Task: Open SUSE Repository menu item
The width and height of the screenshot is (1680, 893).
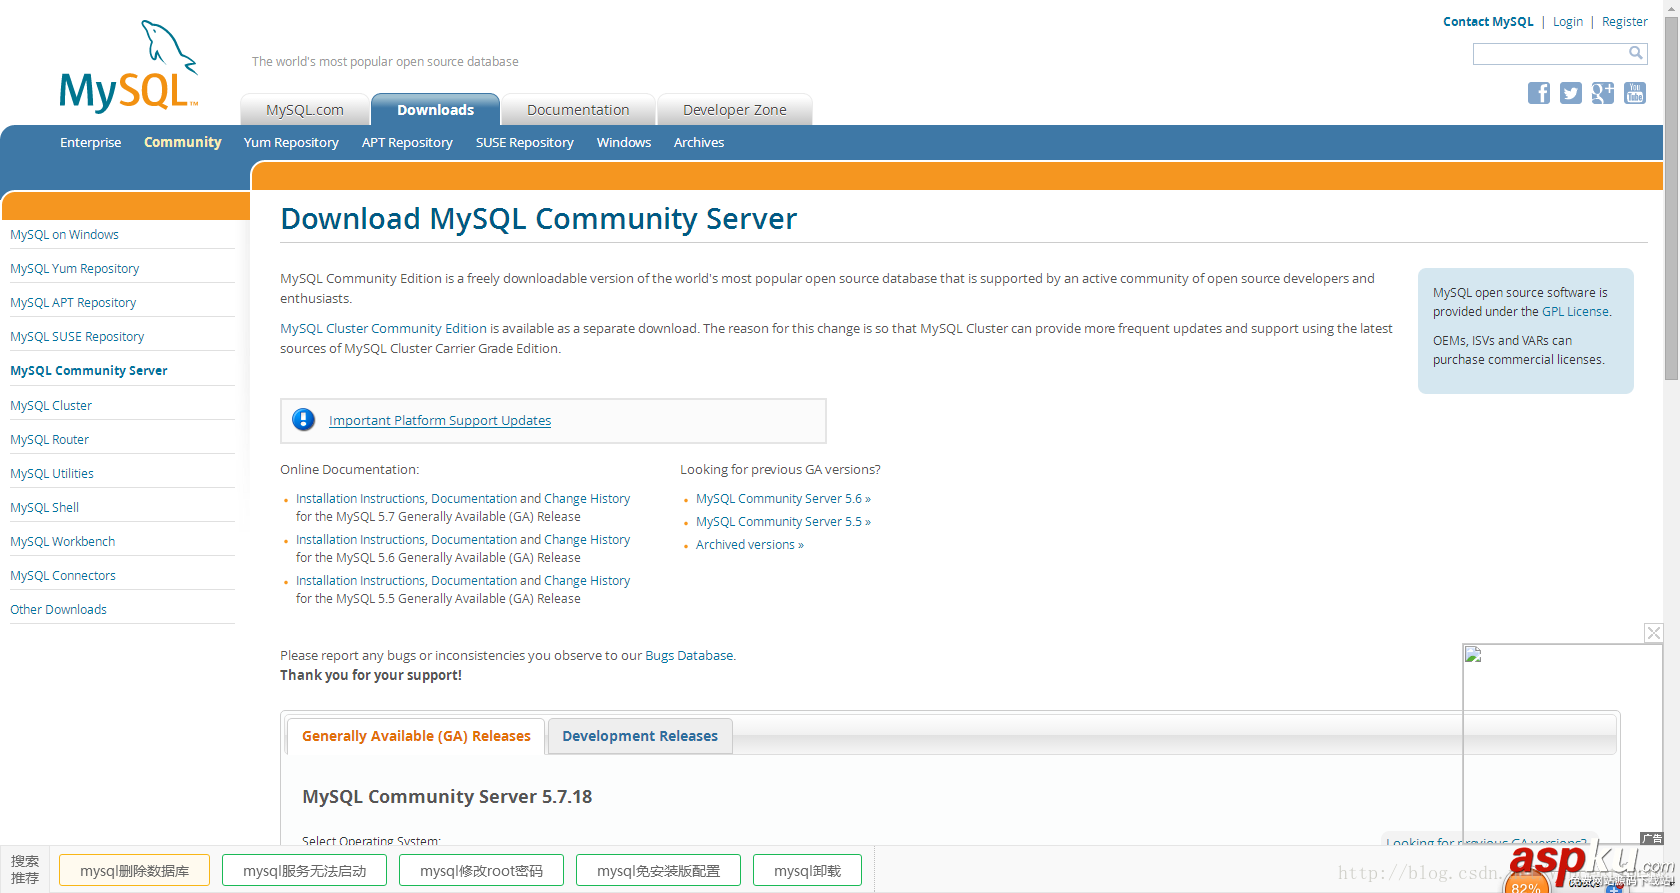Action: coord(525,143)
